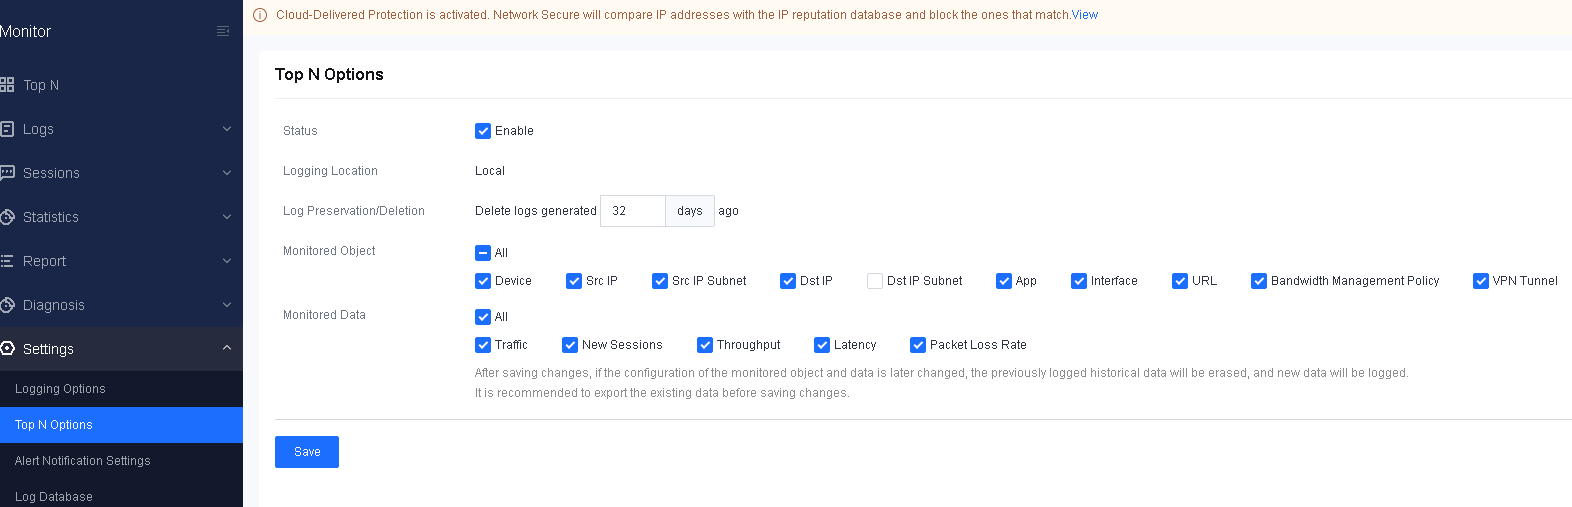Uncheck the VPN Tunnel monitored object
Image resolution: width=1572 pixels, height=507 pixels.
(1481, 281)
